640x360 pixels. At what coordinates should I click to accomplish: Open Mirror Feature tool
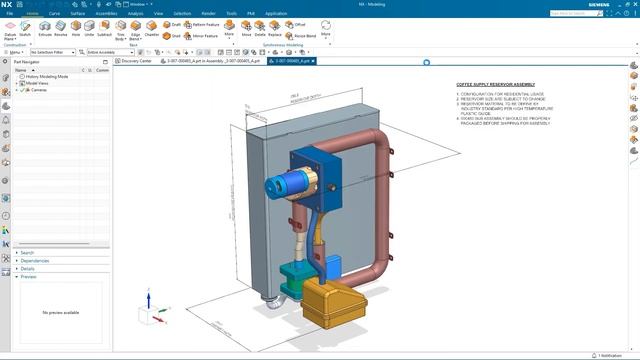[201, 36]
